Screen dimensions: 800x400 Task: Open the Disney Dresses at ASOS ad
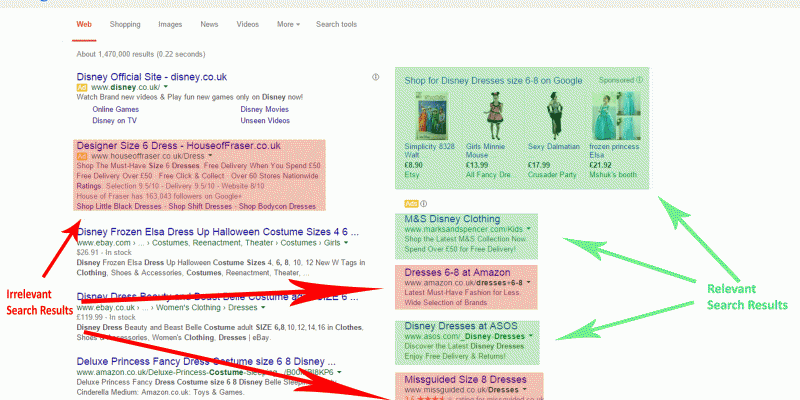tap(461, 326)
